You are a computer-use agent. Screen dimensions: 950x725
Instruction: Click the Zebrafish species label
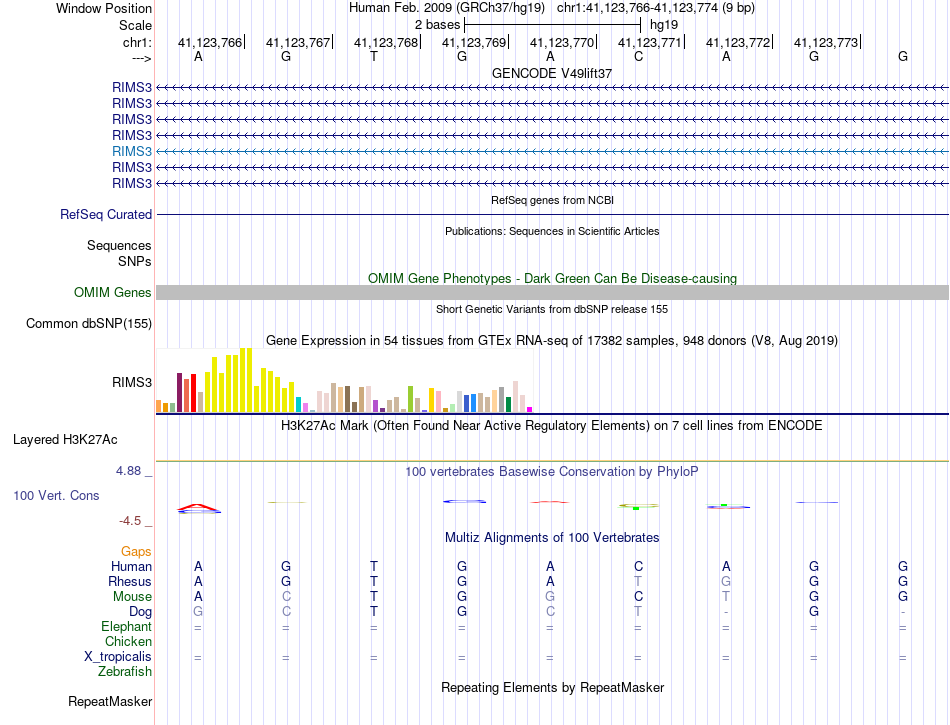coord(126,672)
